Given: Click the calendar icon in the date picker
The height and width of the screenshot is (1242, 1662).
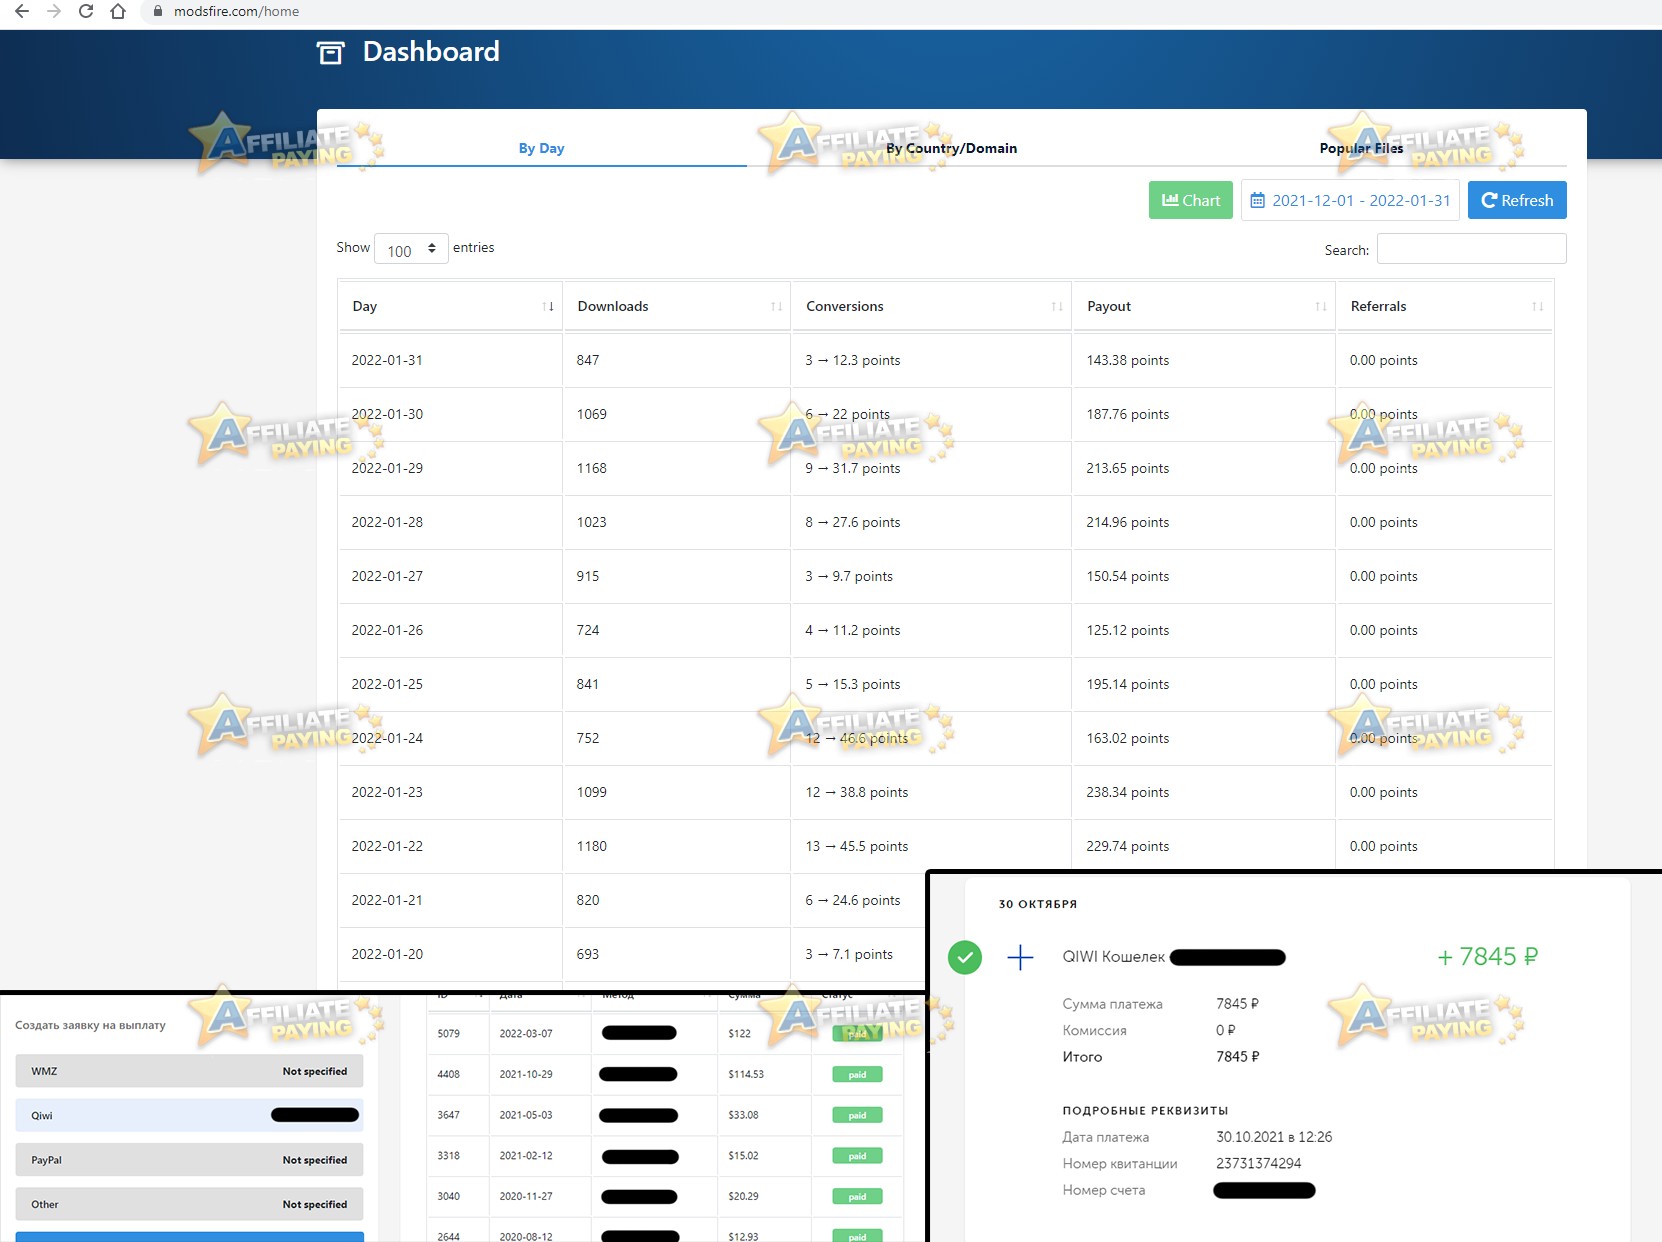Looking at the screenshot, I should (x=1259, y=200).
